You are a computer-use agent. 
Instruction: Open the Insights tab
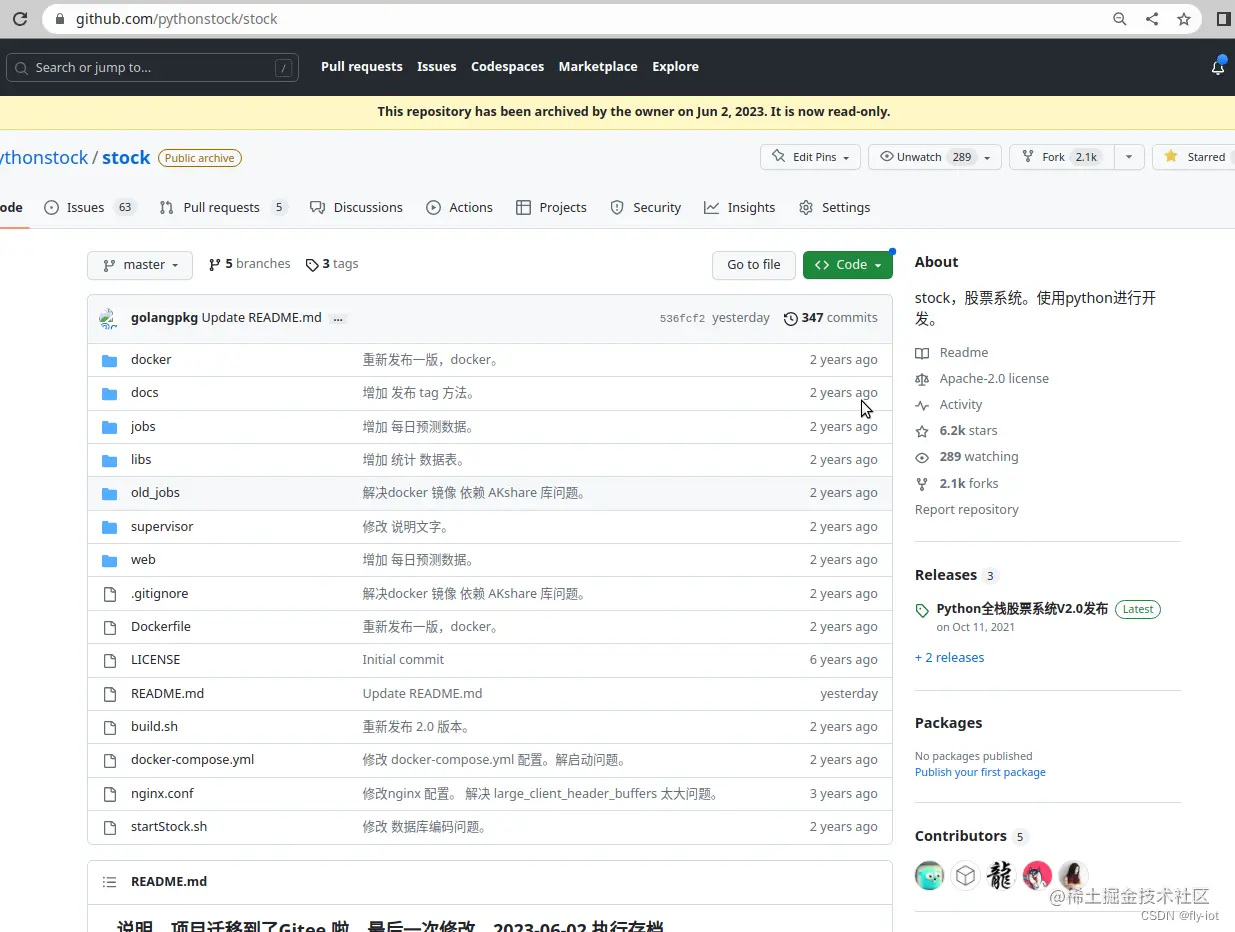[x=739, y=208]
